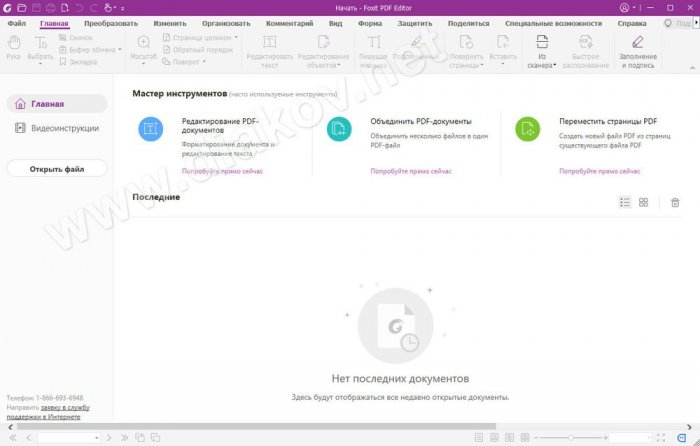Switch to the Организовать tab
Screen dimensions: 700x446
tap(226, 23)
